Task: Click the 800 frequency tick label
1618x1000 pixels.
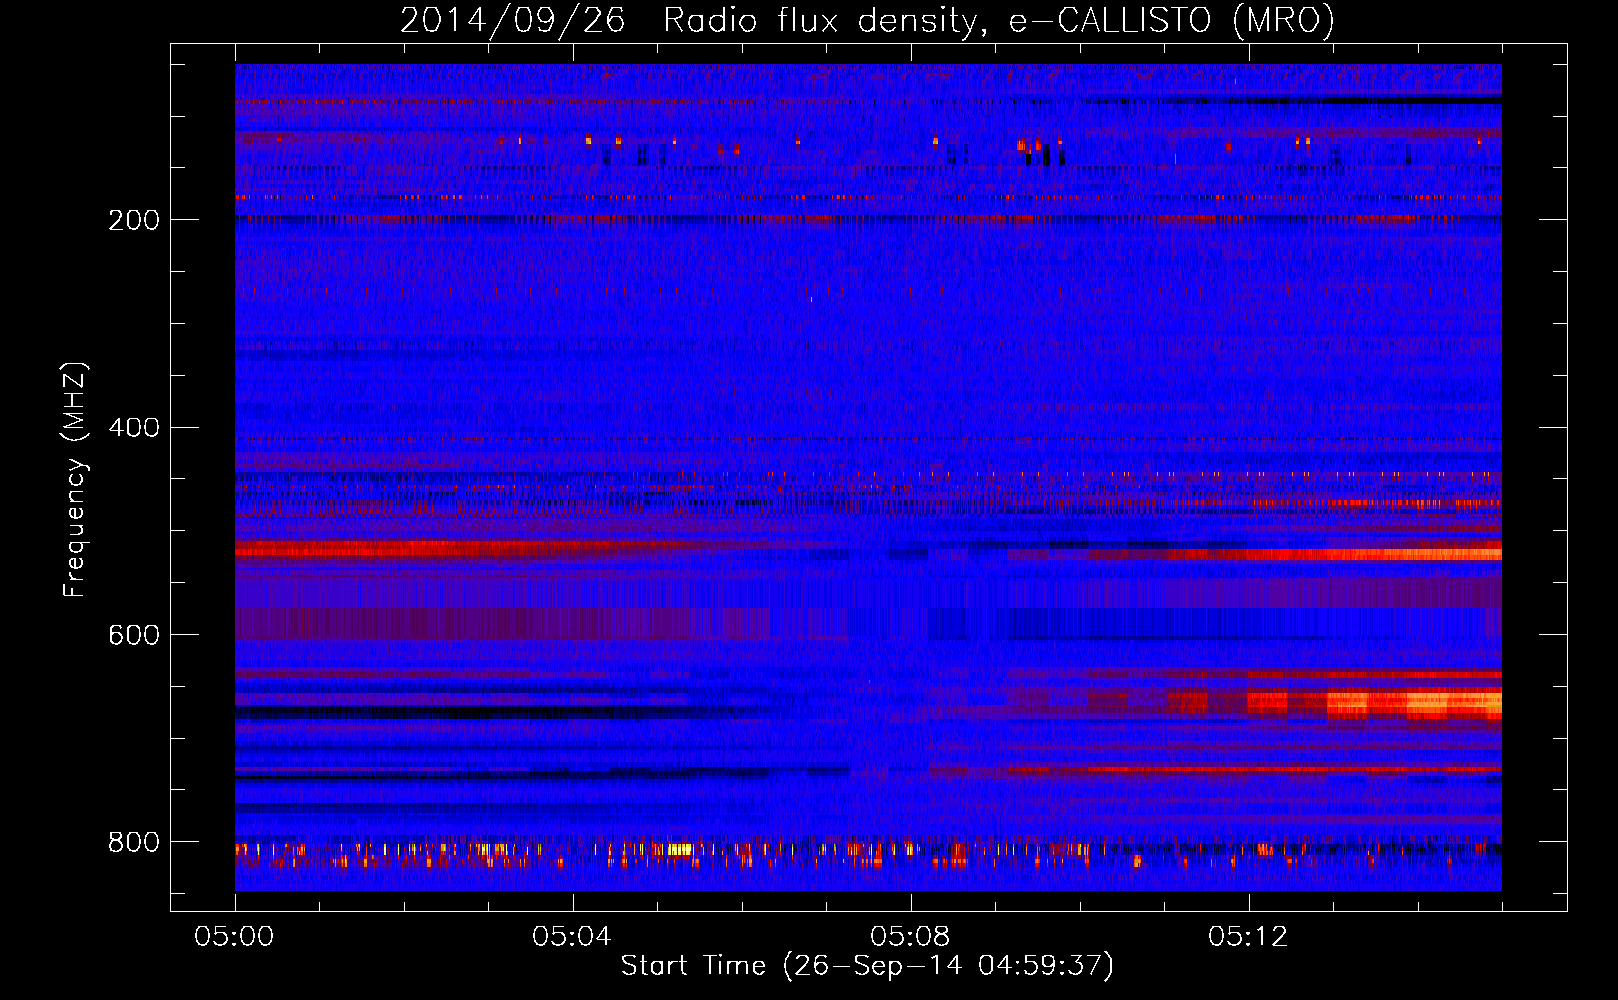Action: (x=134, y=842)
